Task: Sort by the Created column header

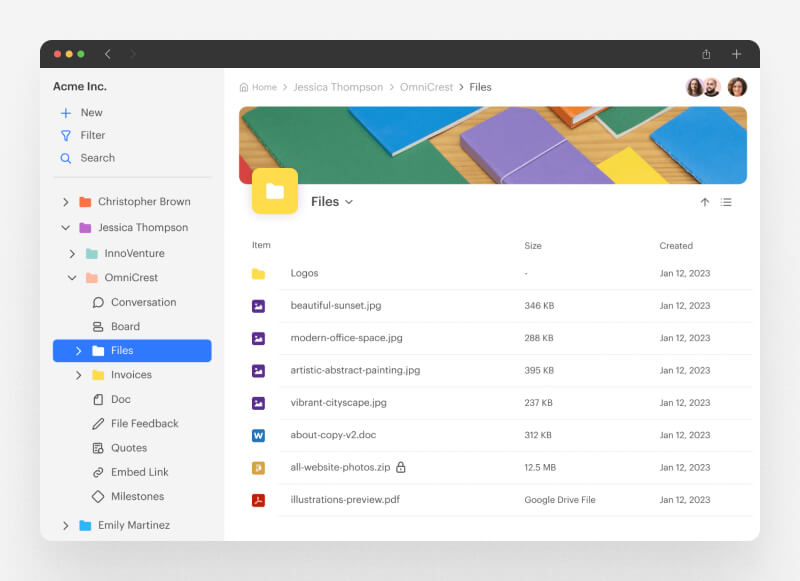Action: tap(676, 246)
